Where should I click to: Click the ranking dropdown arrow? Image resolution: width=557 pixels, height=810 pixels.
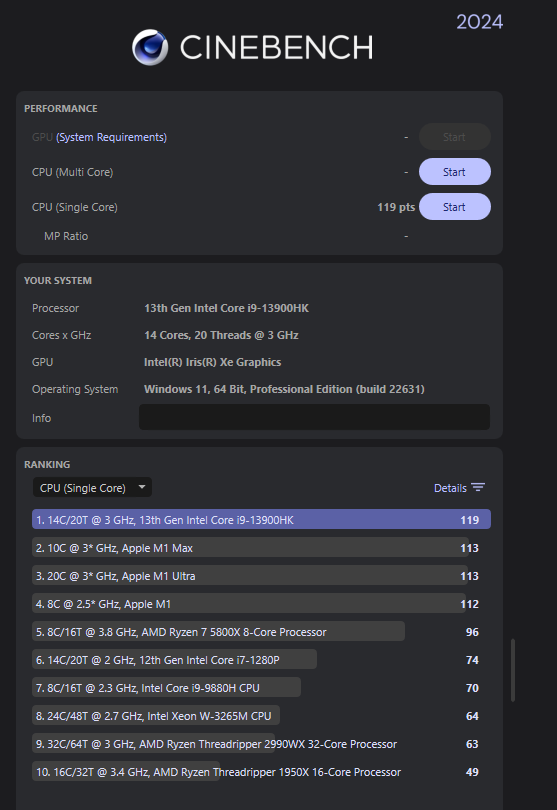tap(142, 487)
